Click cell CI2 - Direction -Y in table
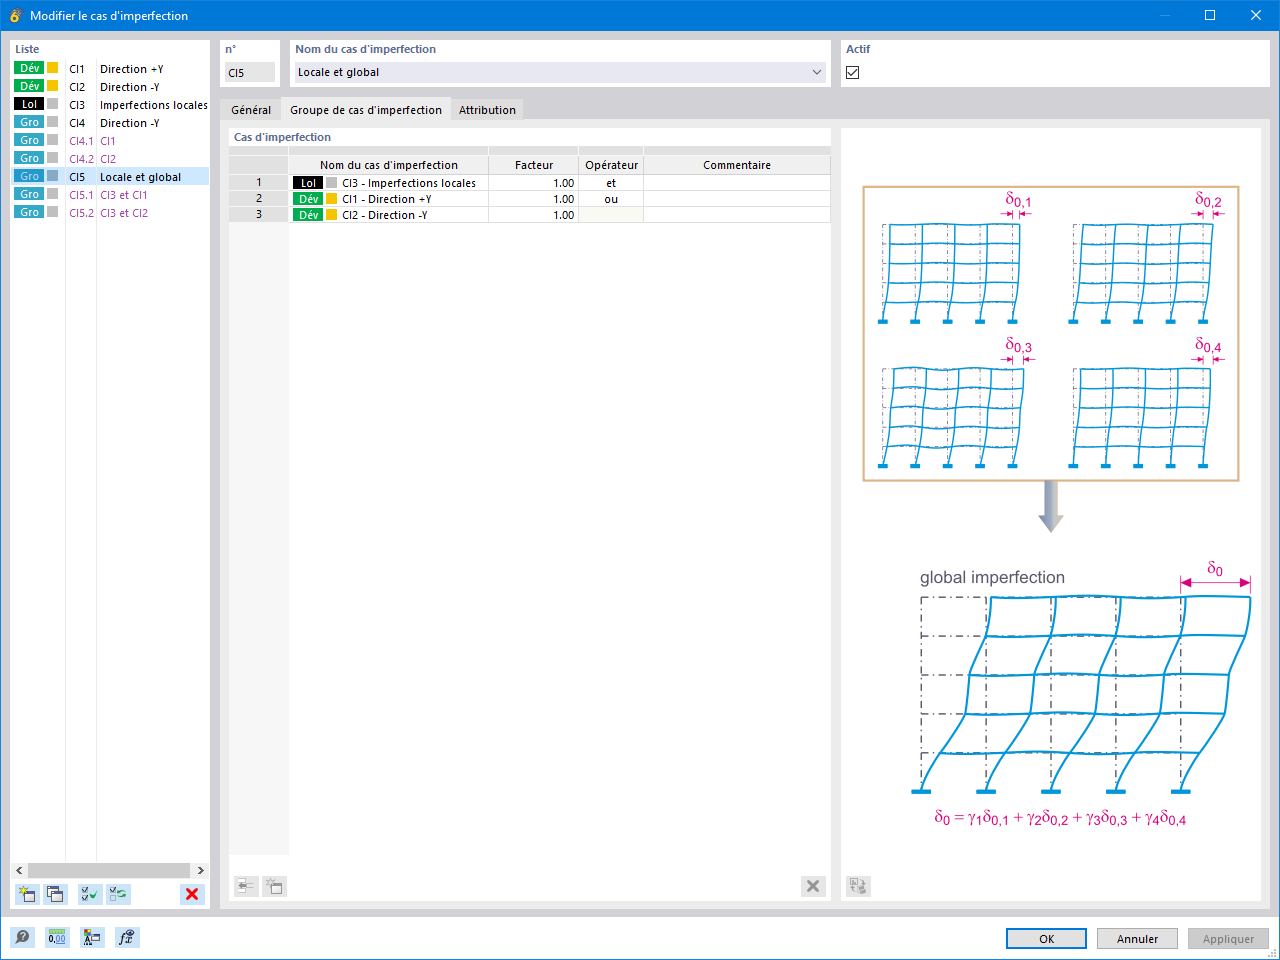The width and height of the screenshot is (1280, 960). pos(389,215)
